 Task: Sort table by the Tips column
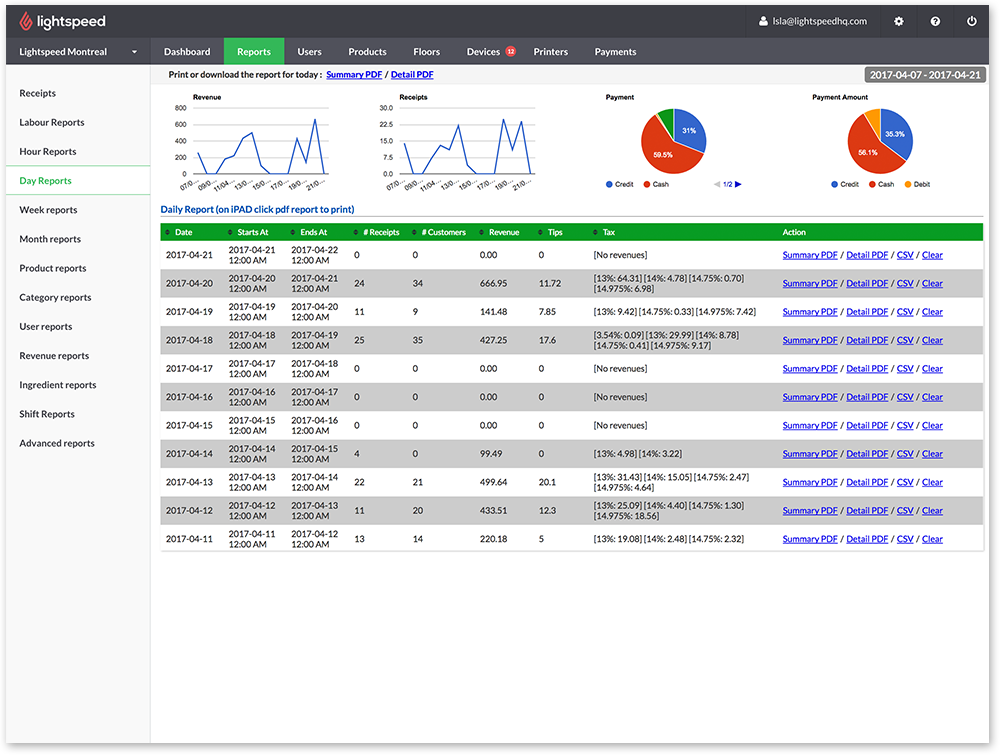pyautogui.click(x=555, y=232)
